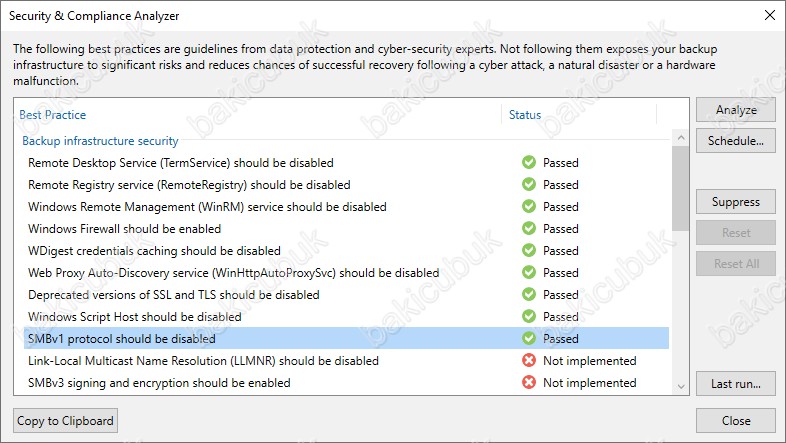Sort by the Best Practice column header

[x=52, y=115]
